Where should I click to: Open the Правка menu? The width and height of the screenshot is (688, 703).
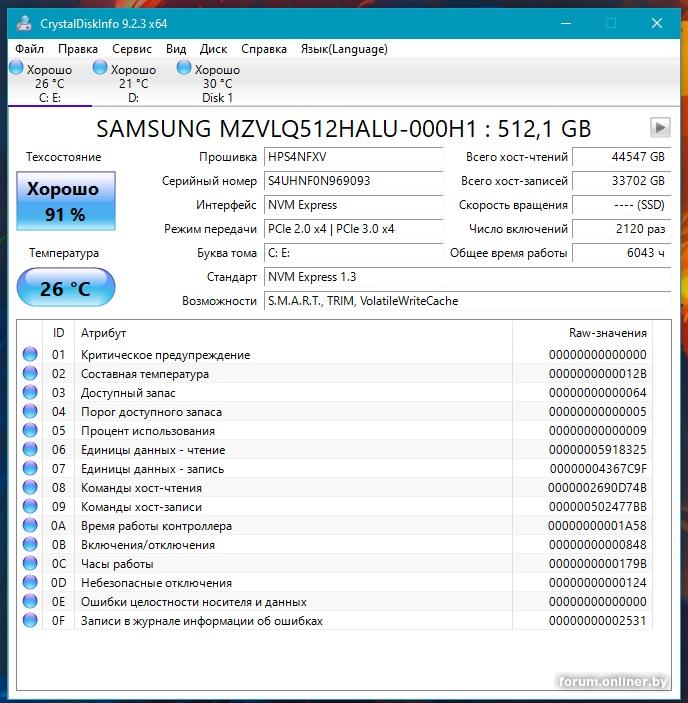click(x=78, y=49)
